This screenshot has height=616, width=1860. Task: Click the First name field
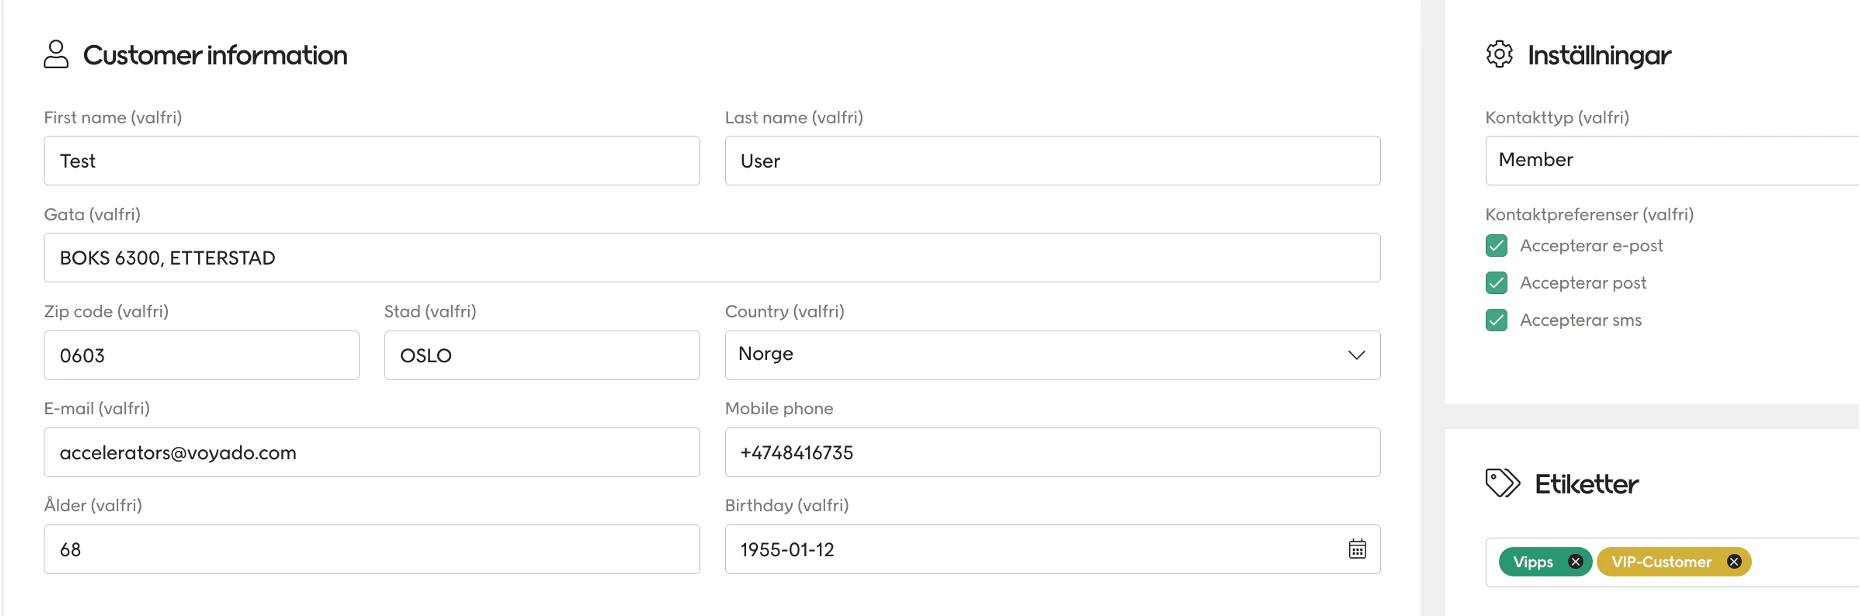tap(372, 161)
